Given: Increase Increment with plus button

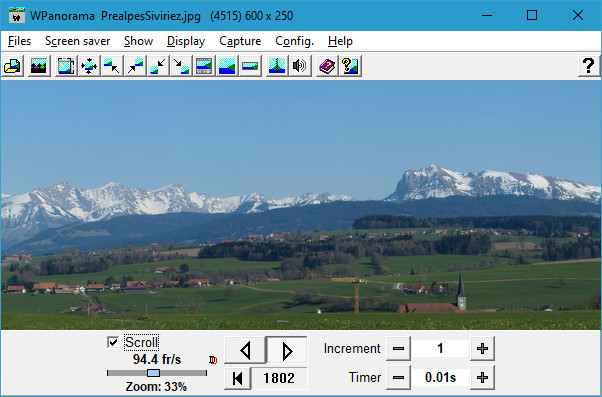Looking at the screenshot, I should point(482,349).
